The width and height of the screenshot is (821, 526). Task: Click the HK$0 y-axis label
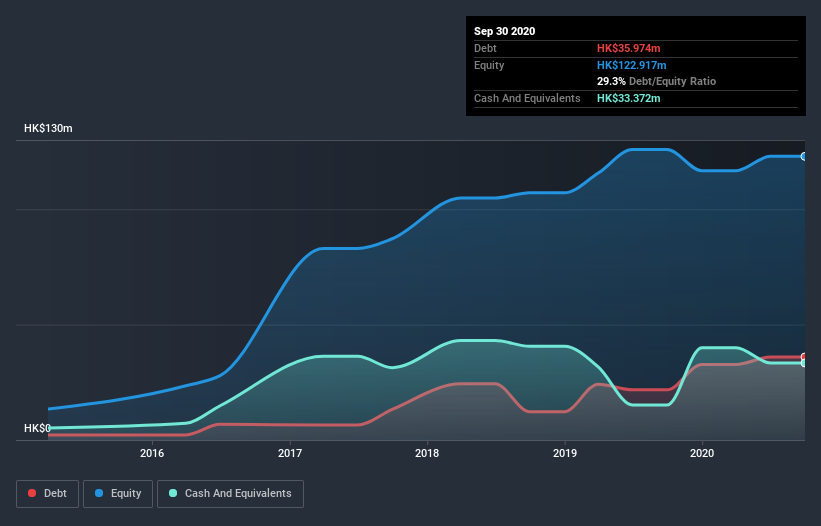click(37, 428)
